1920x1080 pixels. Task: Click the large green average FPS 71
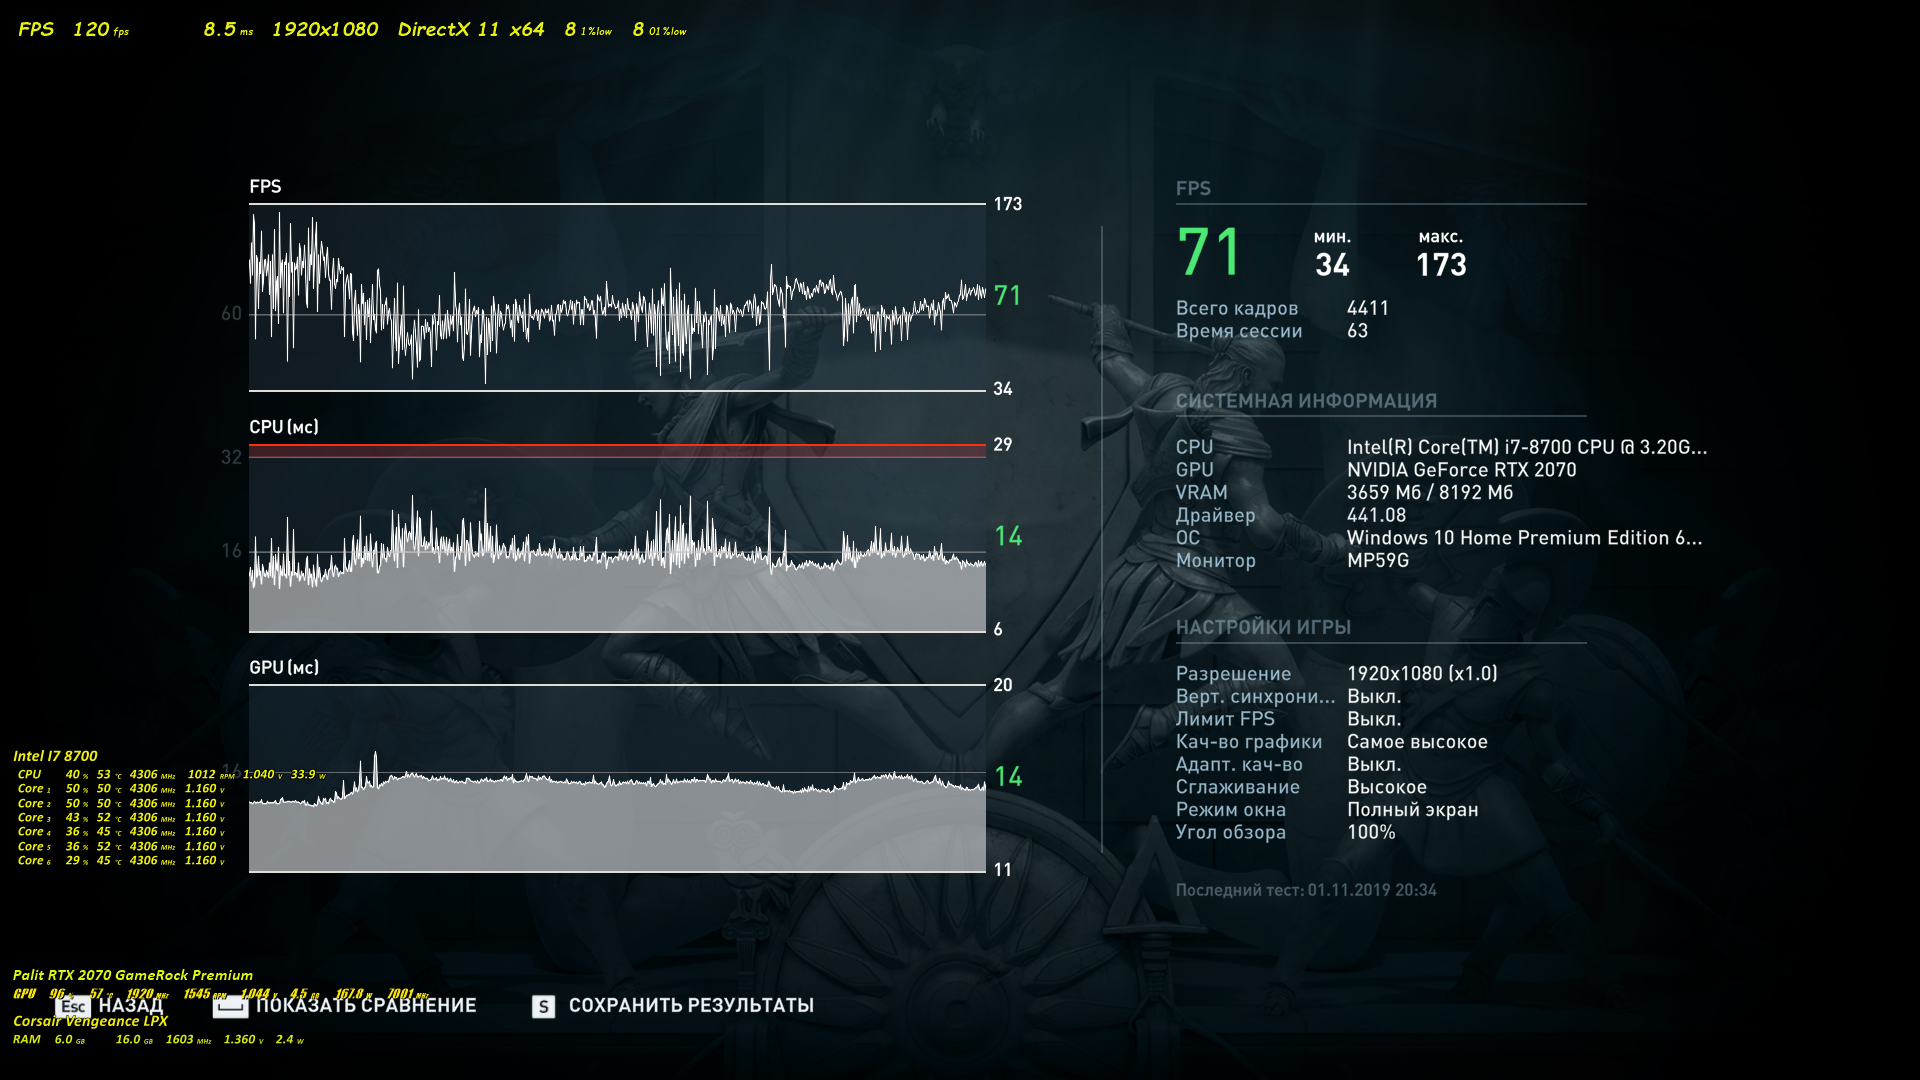[1209, 252]
